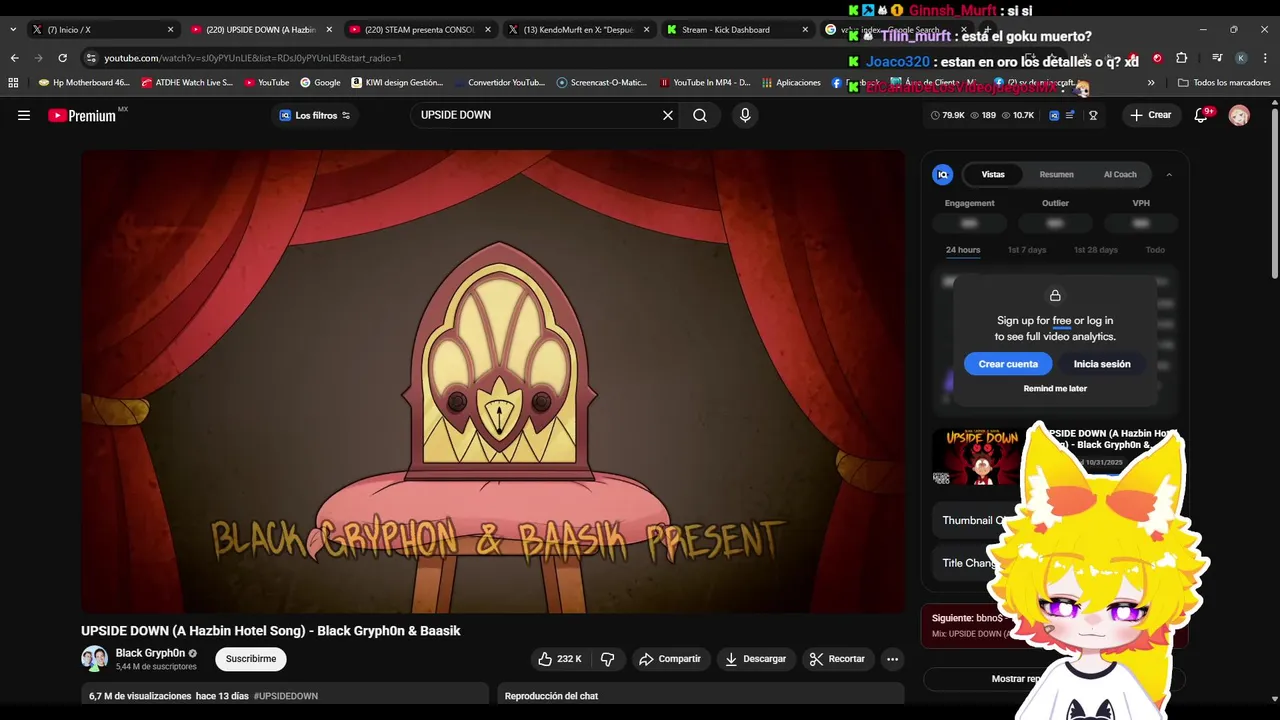
Task: Start voice search with the microphone
Action: pos(745,115)
